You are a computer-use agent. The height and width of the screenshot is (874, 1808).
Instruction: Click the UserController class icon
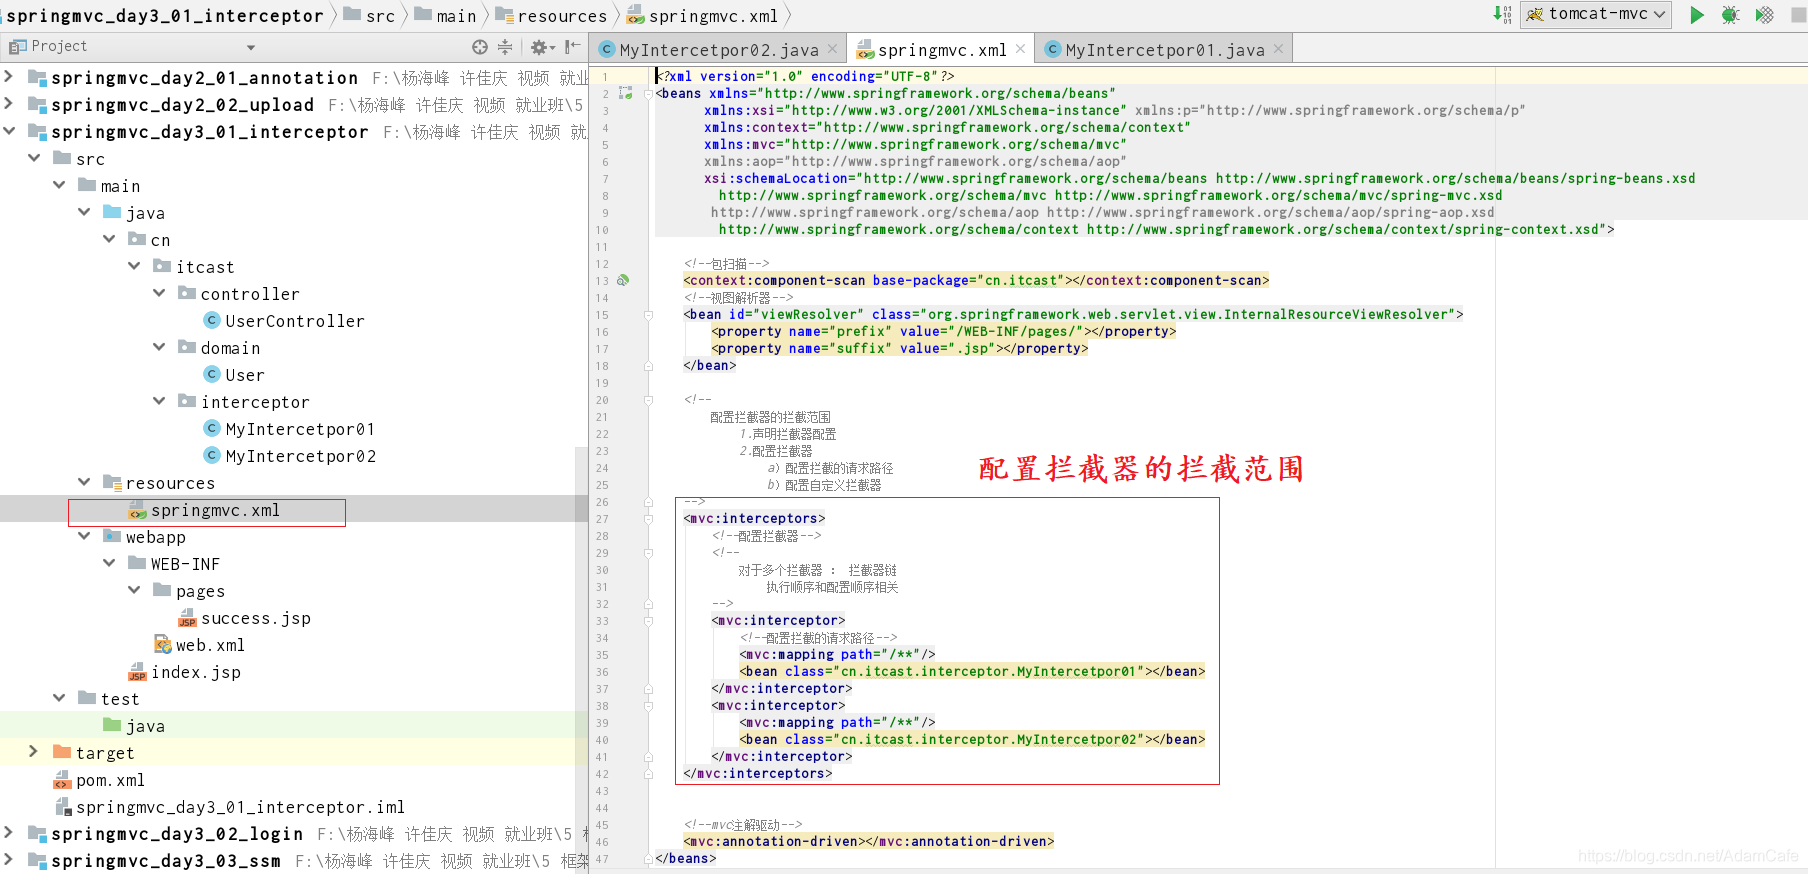point(212,320)
